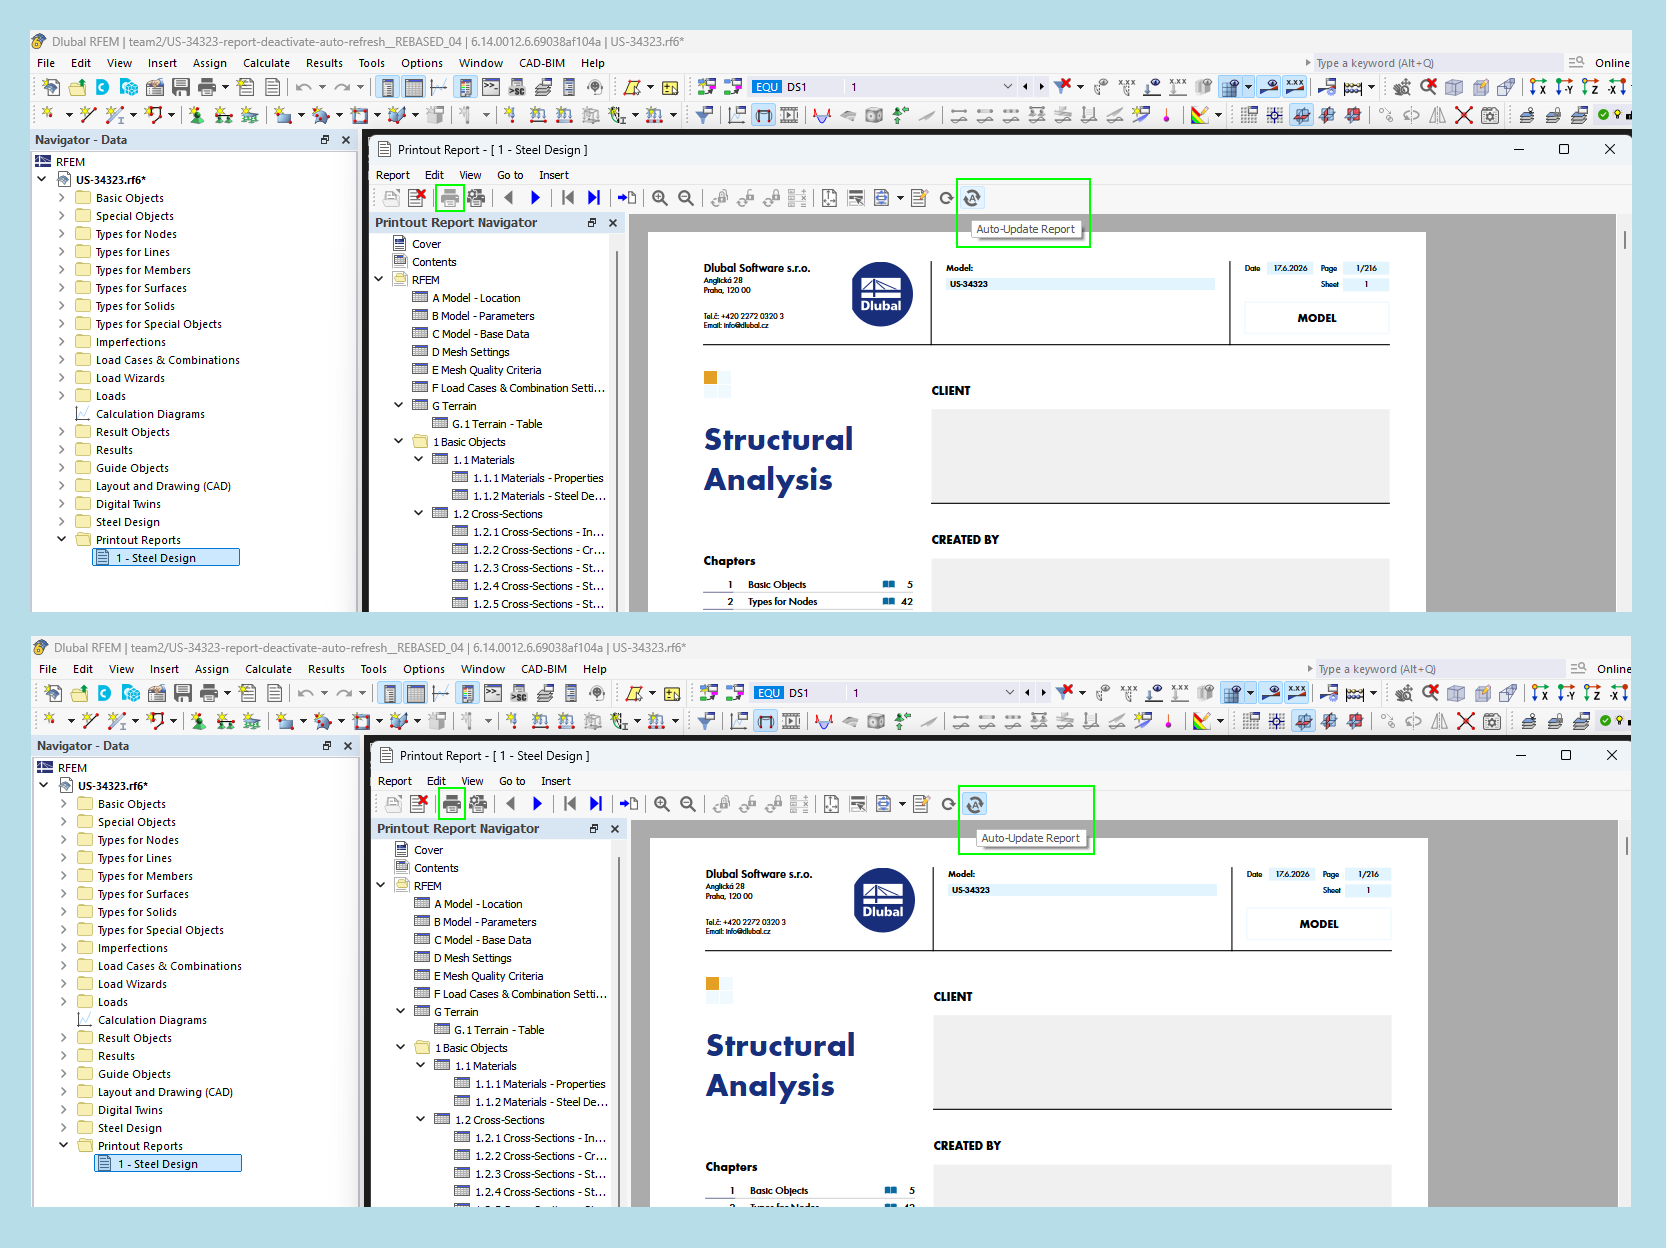Click Online status in upper window
The height and width of the screenshot is (1248, 1666).
(x=1612, y=63)
